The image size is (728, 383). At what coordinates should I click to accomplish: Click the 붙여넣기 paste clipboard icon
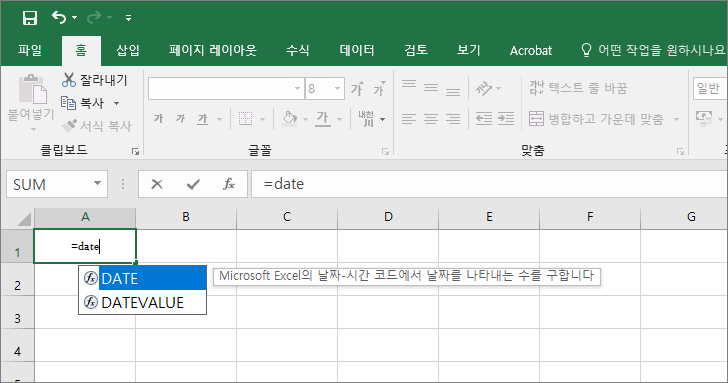click(32, 89)
